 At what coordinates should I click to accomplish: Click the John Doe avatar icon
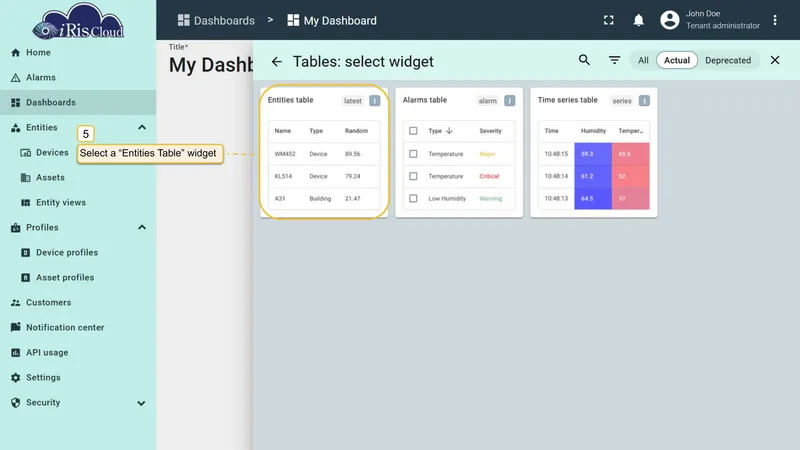click(x=669, y=20)
